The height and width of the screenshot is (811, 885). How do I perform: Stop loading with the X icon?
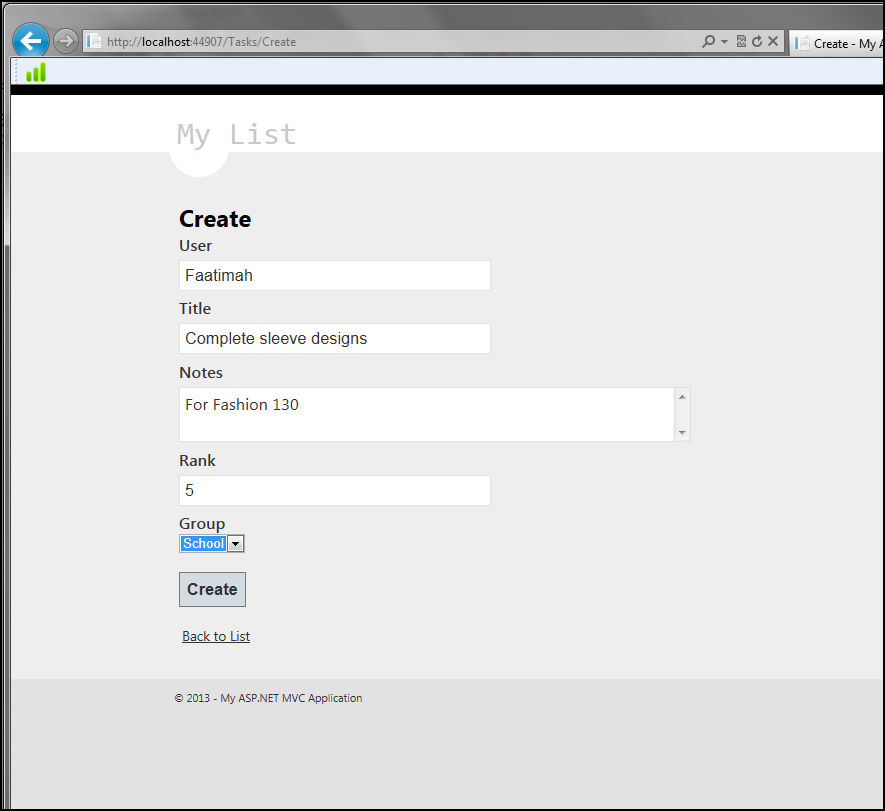pyautogui.click(x=772, y=42)
